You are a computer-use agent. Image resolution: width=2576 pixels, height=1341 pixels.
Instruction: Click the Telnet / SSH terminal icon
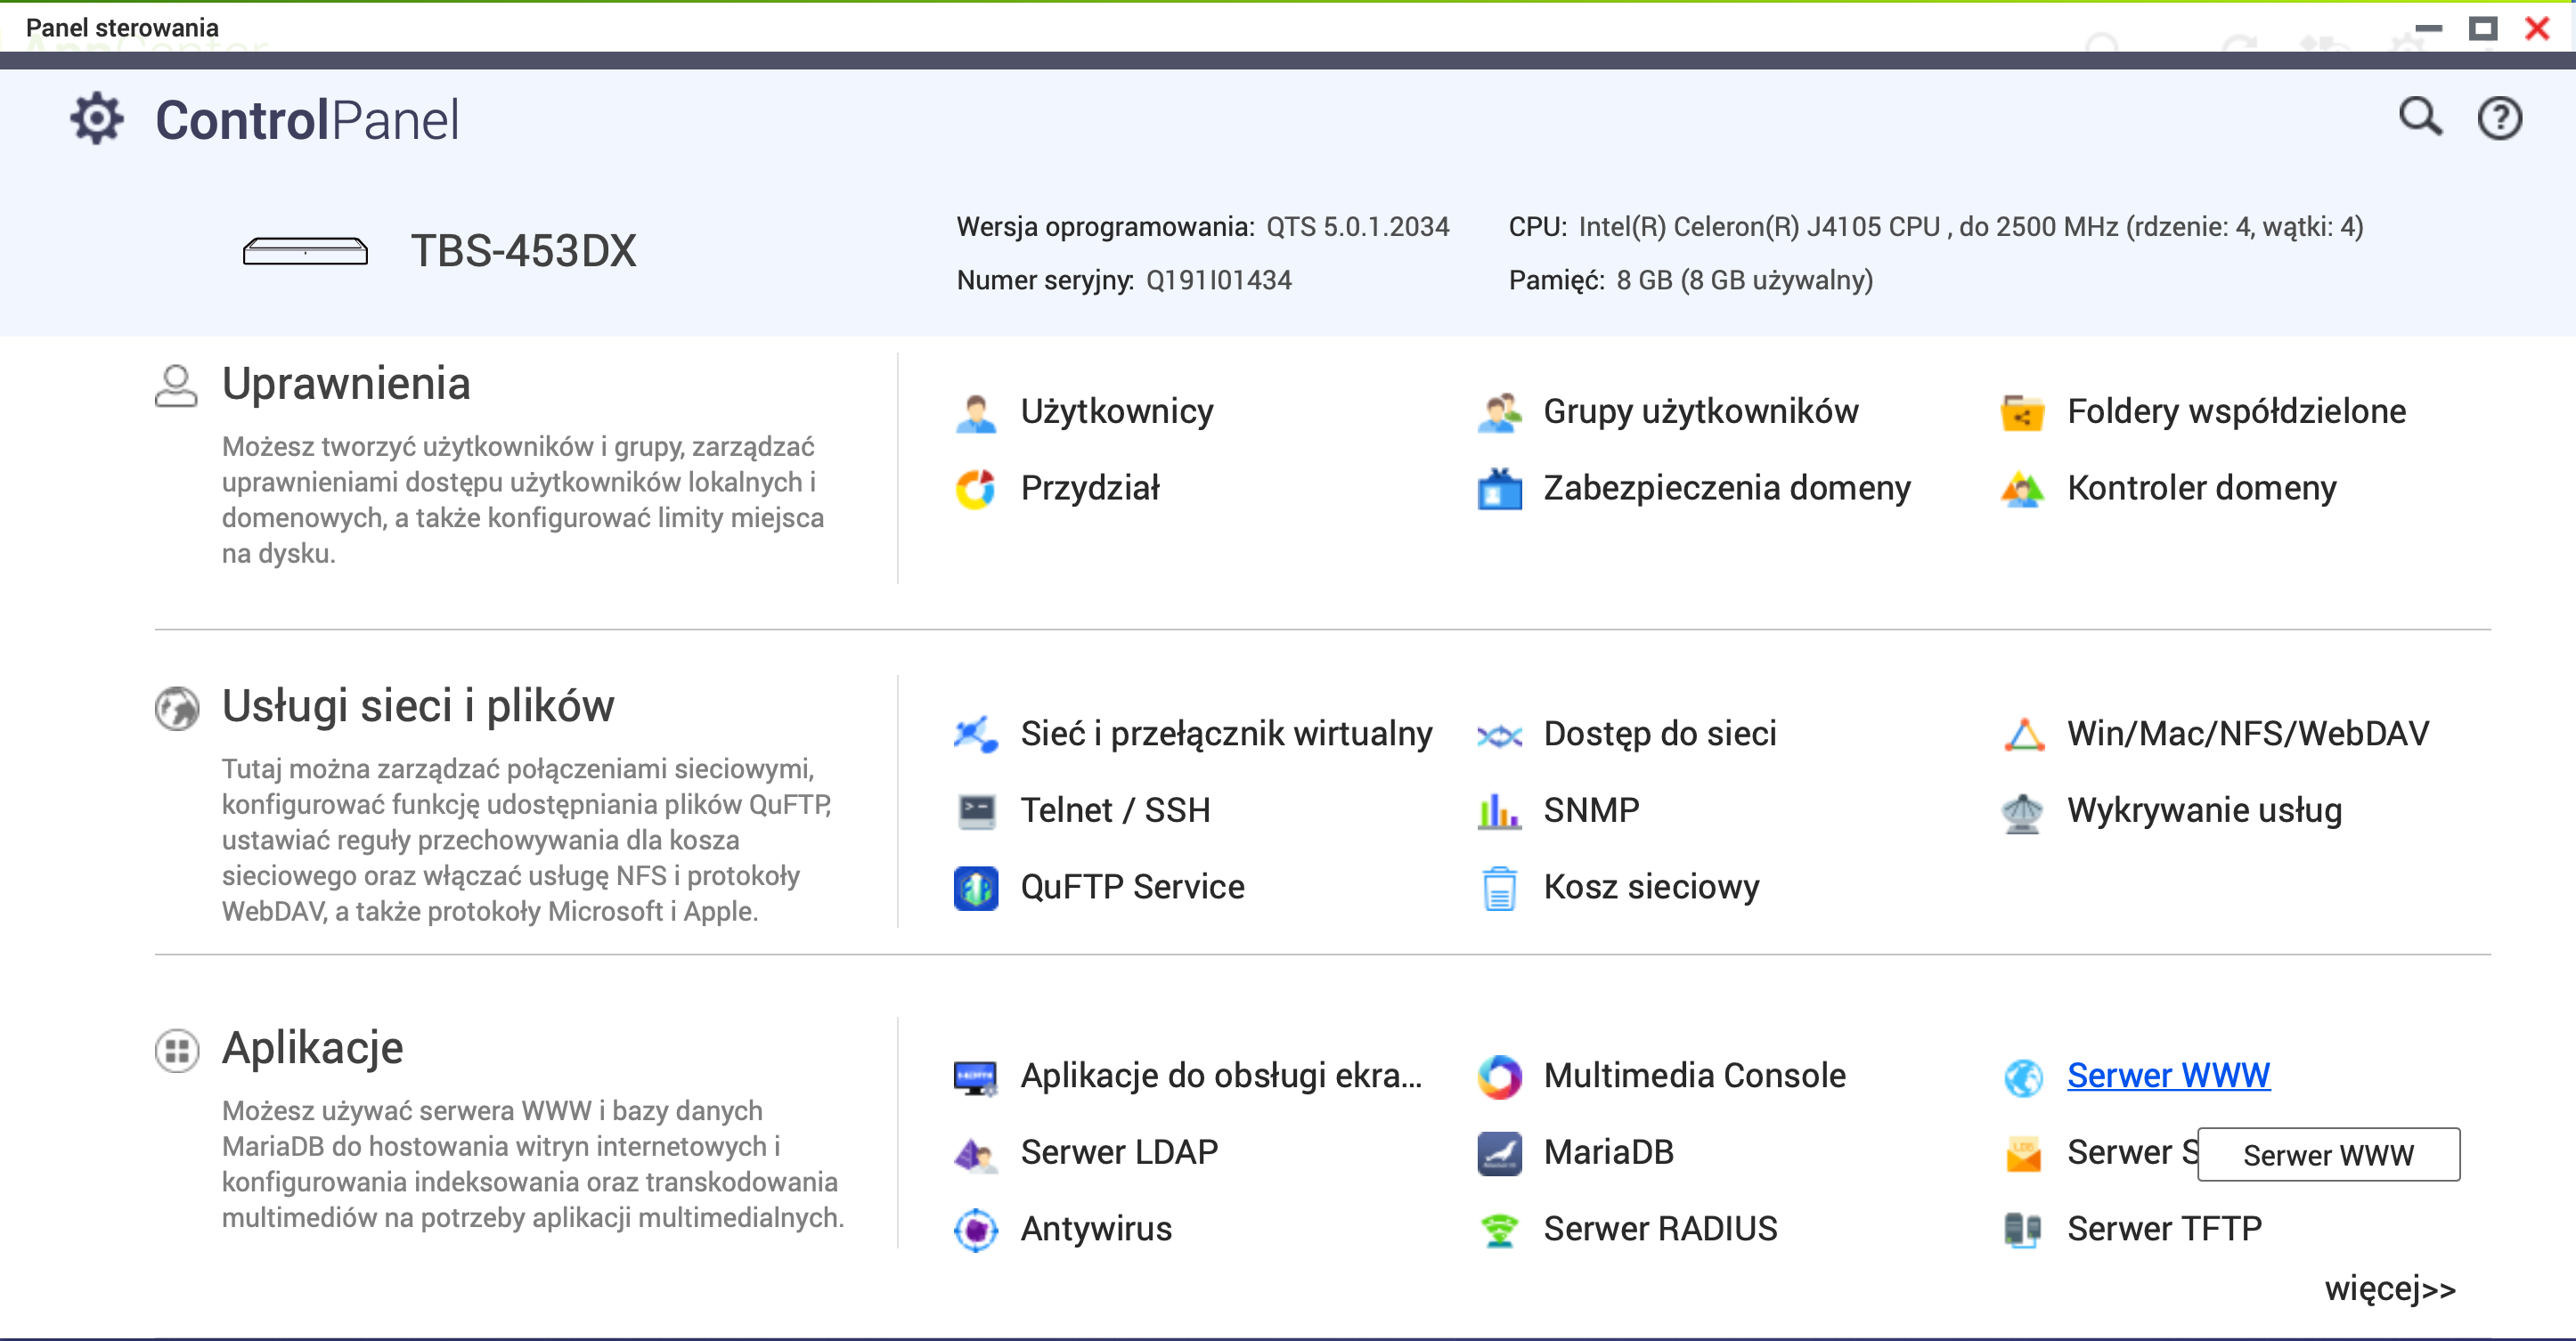[x=975, y=811]
